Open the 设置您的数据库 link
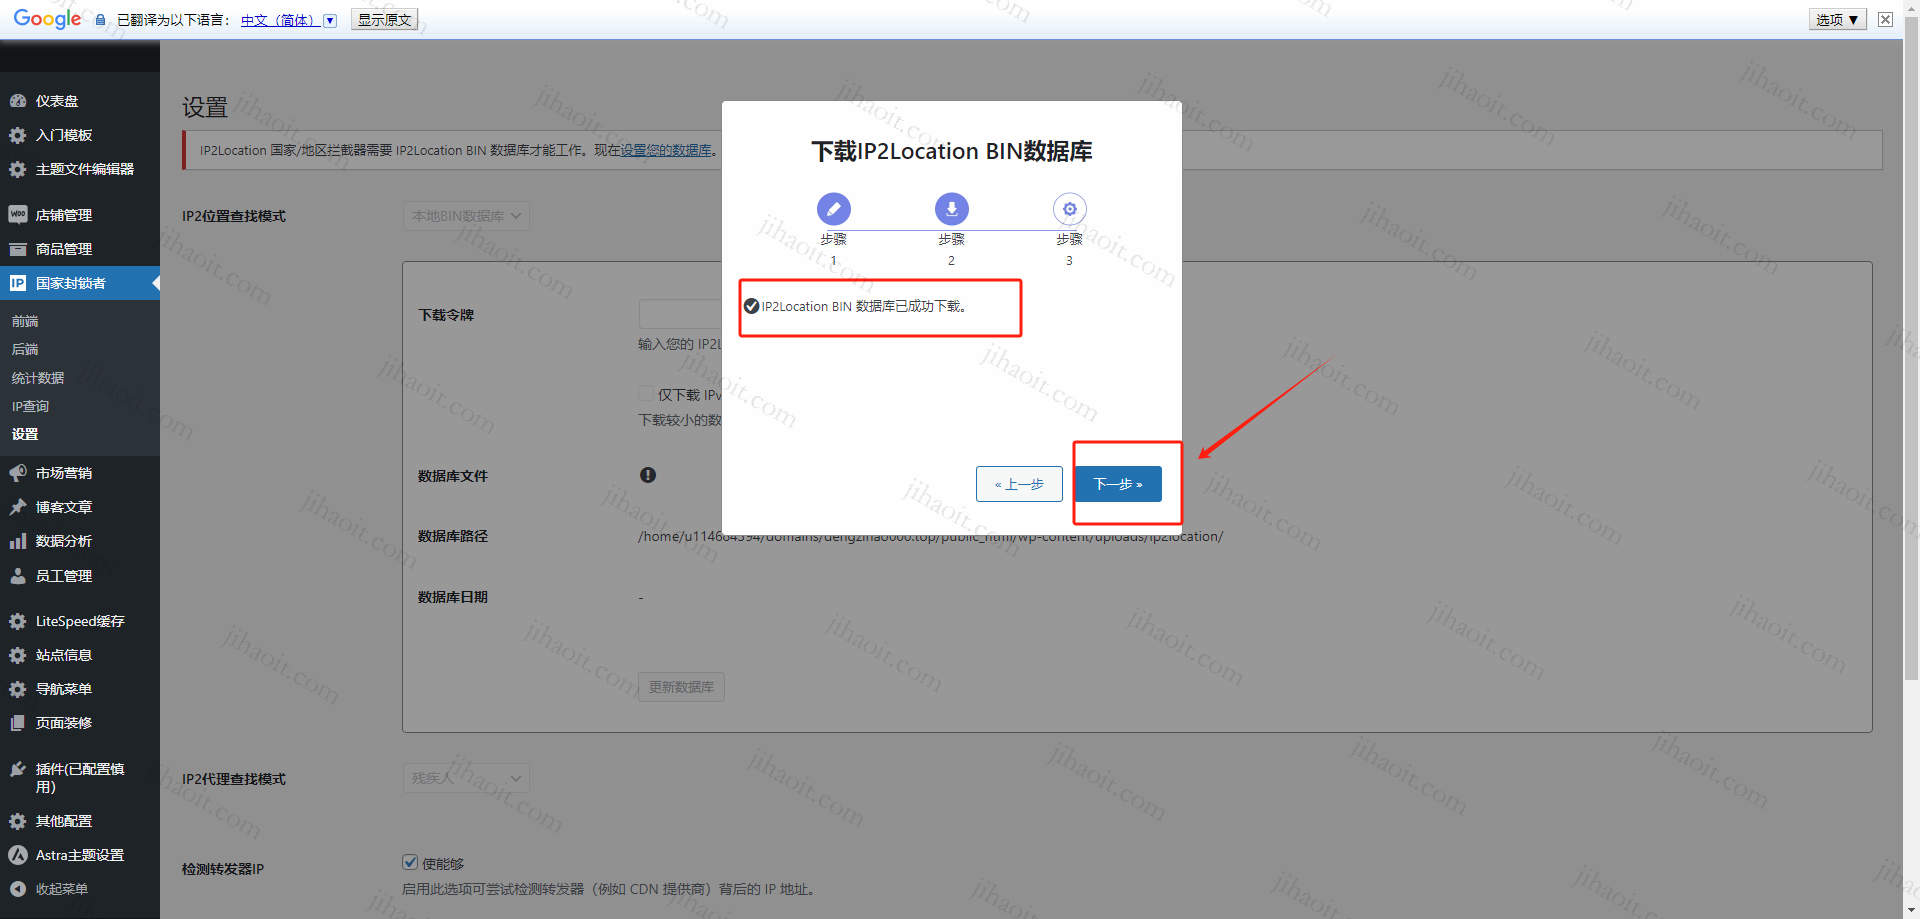This screenshot has width=1920, height=919. pyautogui.click(x=666, y=150)
